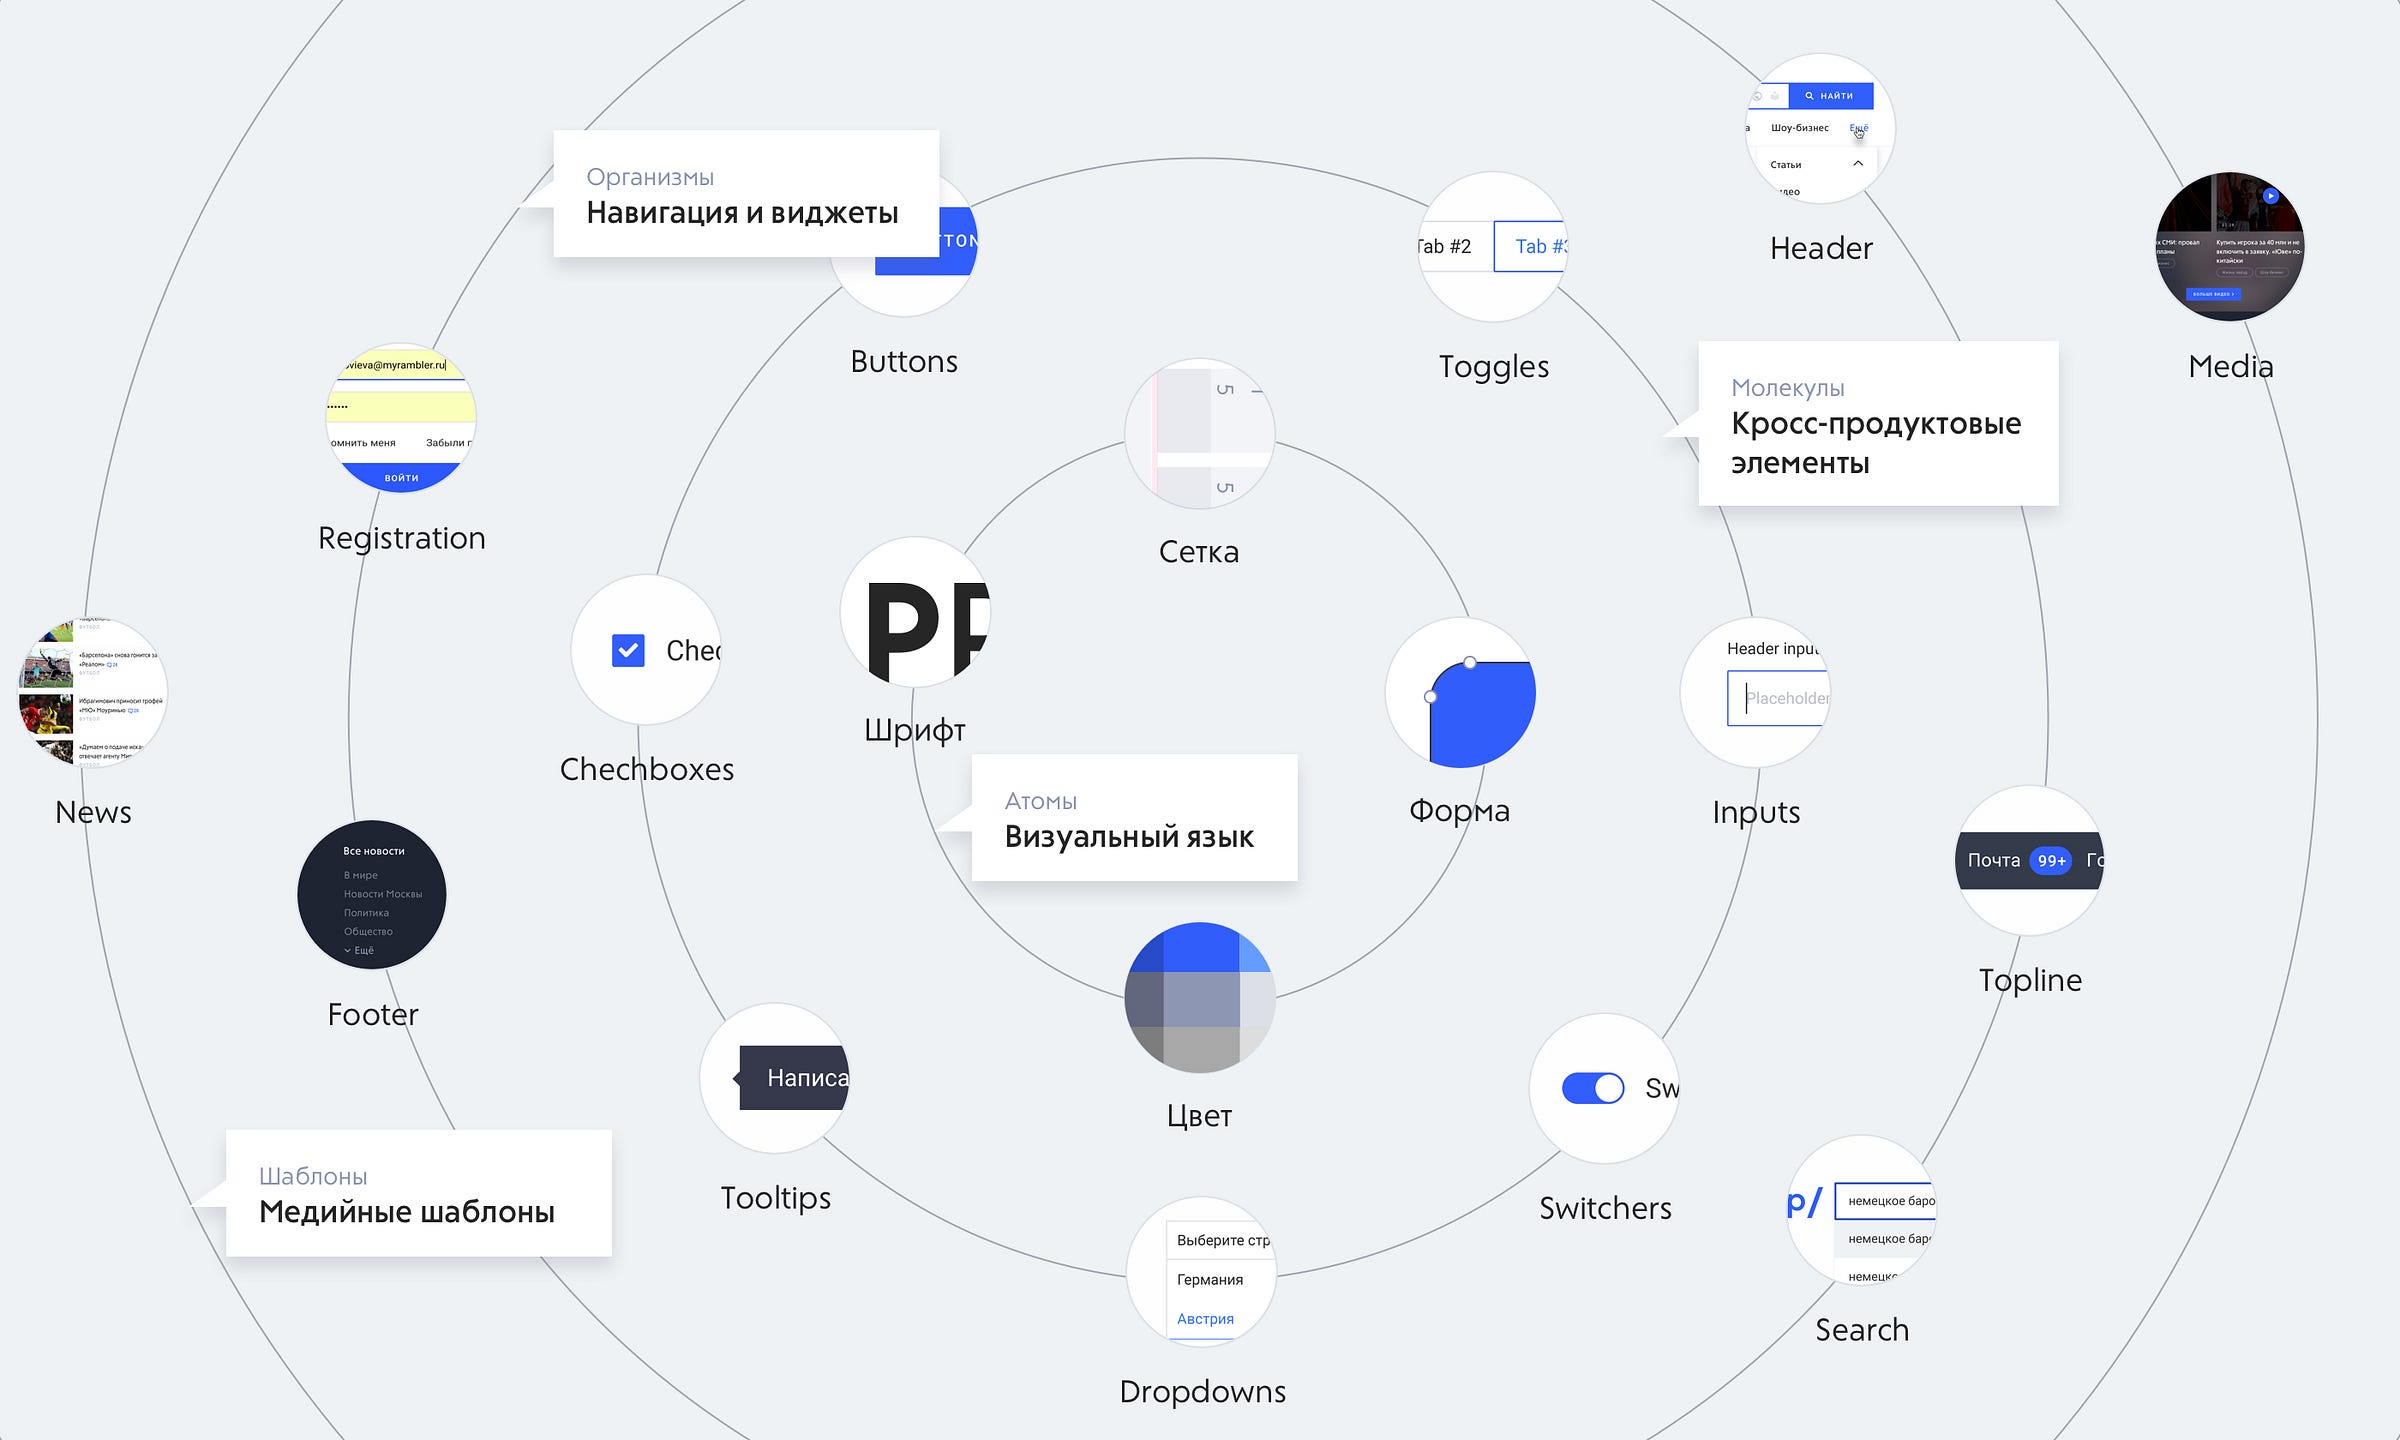Screen dimensions: 2400x1440
Task: Click the bright blue swatch in Цвет circle
Action: (x=1201, y=947)
